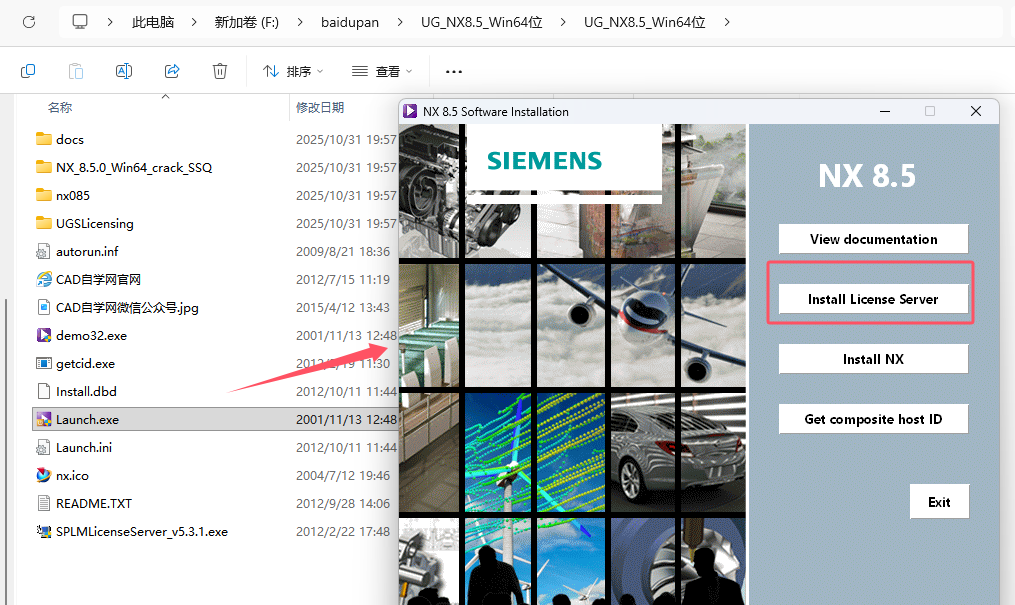Click the demo32.exe file icon
The width and height of the screenshot is (1015, 605).
click(x=43, y=335)
